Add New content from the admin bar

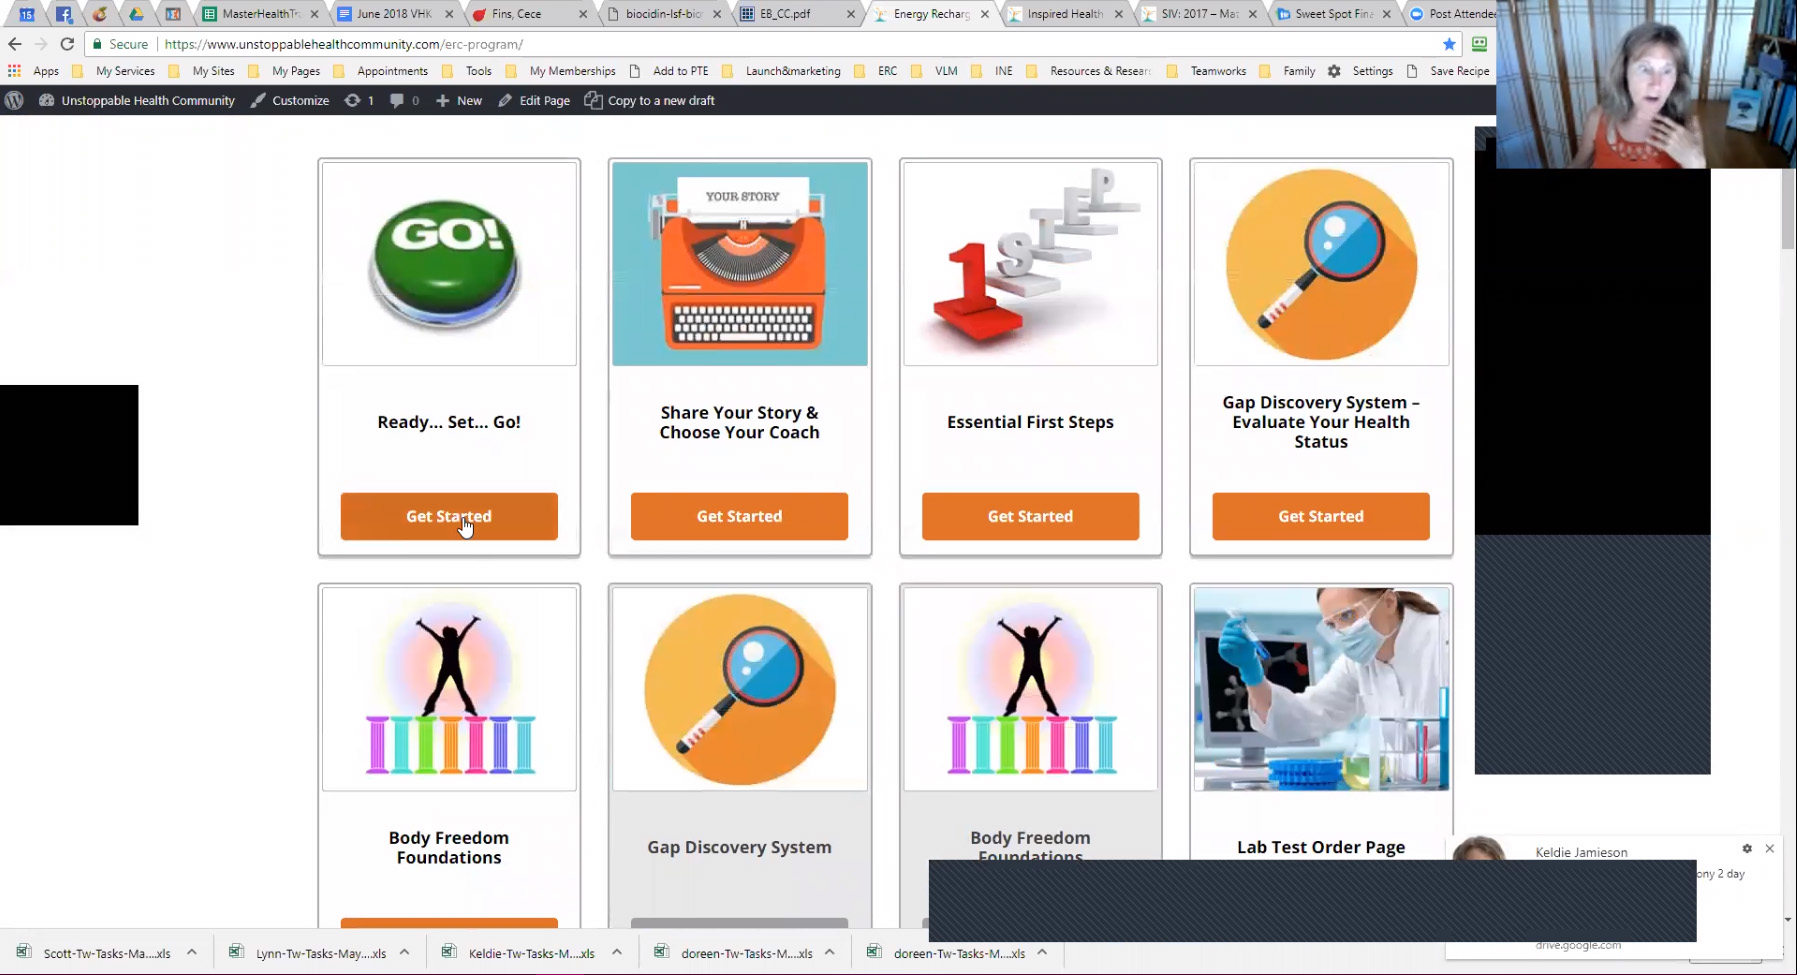click(459, 100)
